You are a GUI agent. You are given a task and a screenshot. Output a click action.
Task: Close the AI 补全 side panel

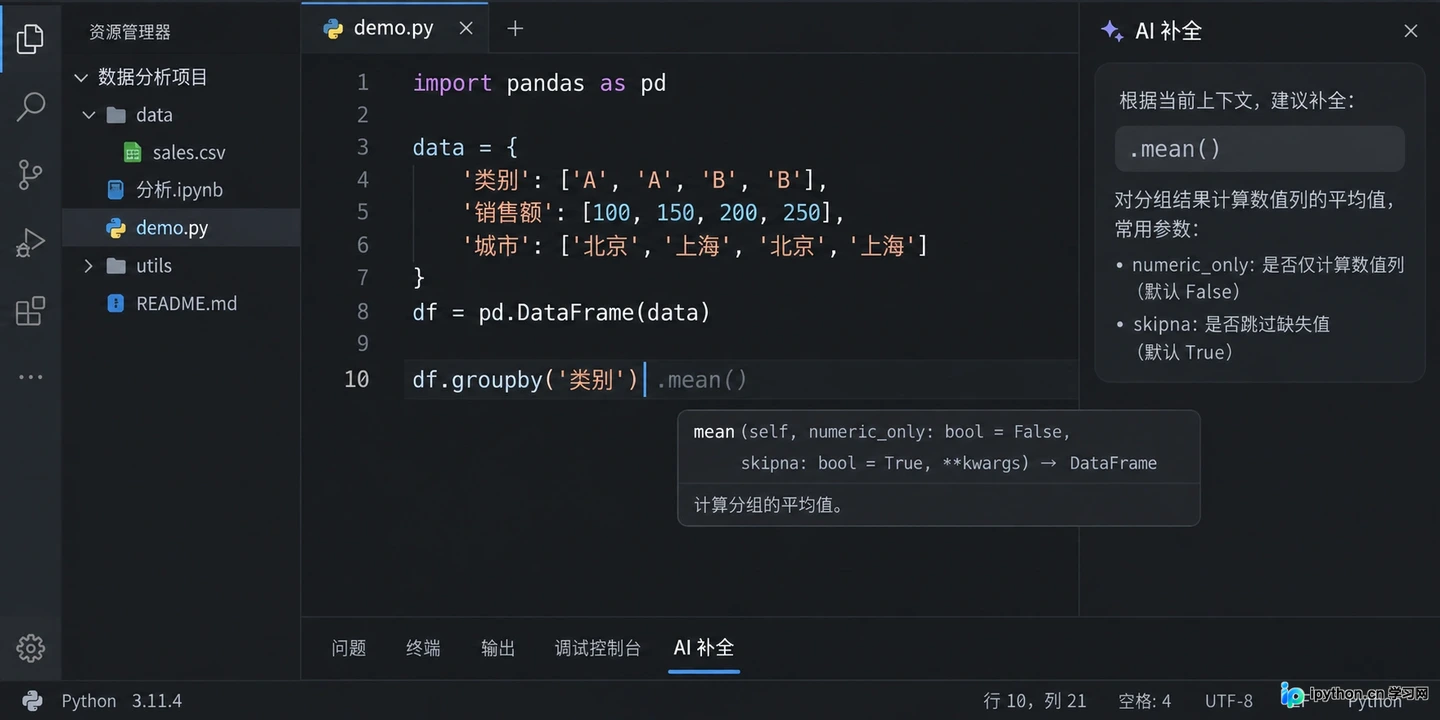point(1411,31)
